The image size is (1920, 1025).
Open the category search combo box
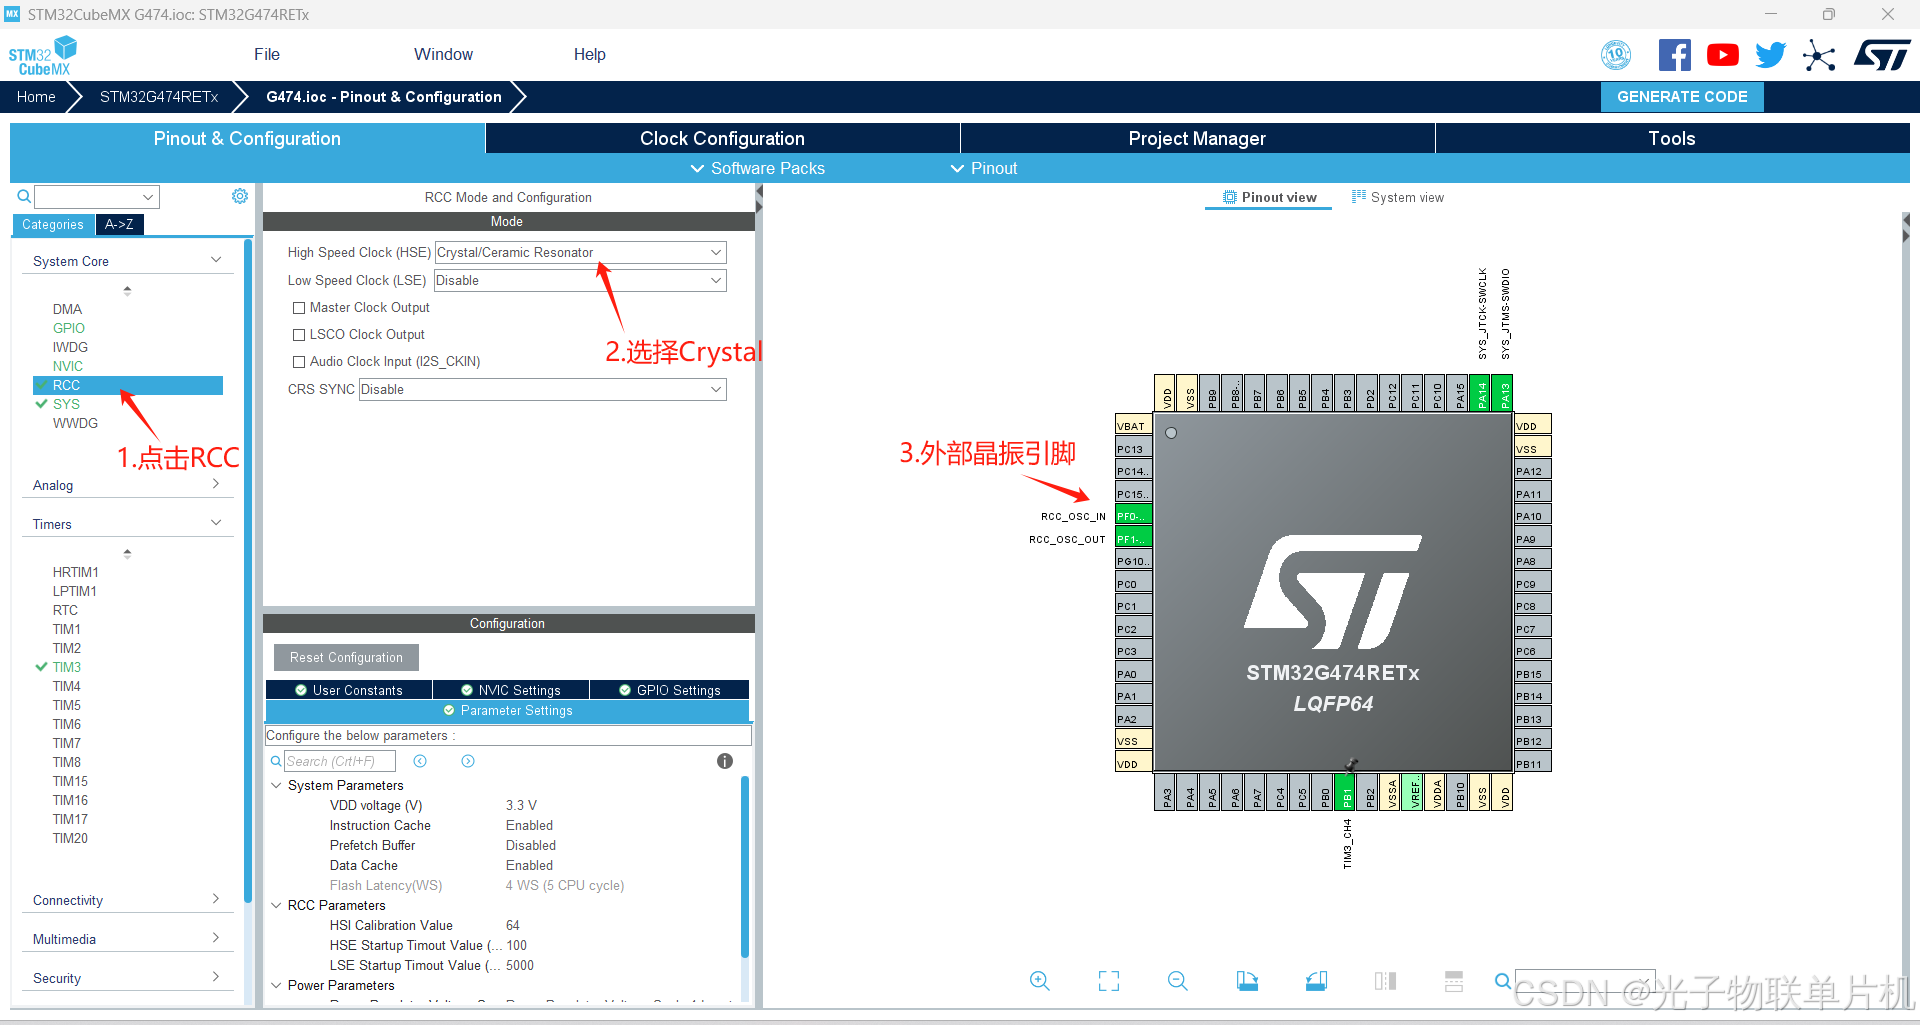click(x=97, y=196)
